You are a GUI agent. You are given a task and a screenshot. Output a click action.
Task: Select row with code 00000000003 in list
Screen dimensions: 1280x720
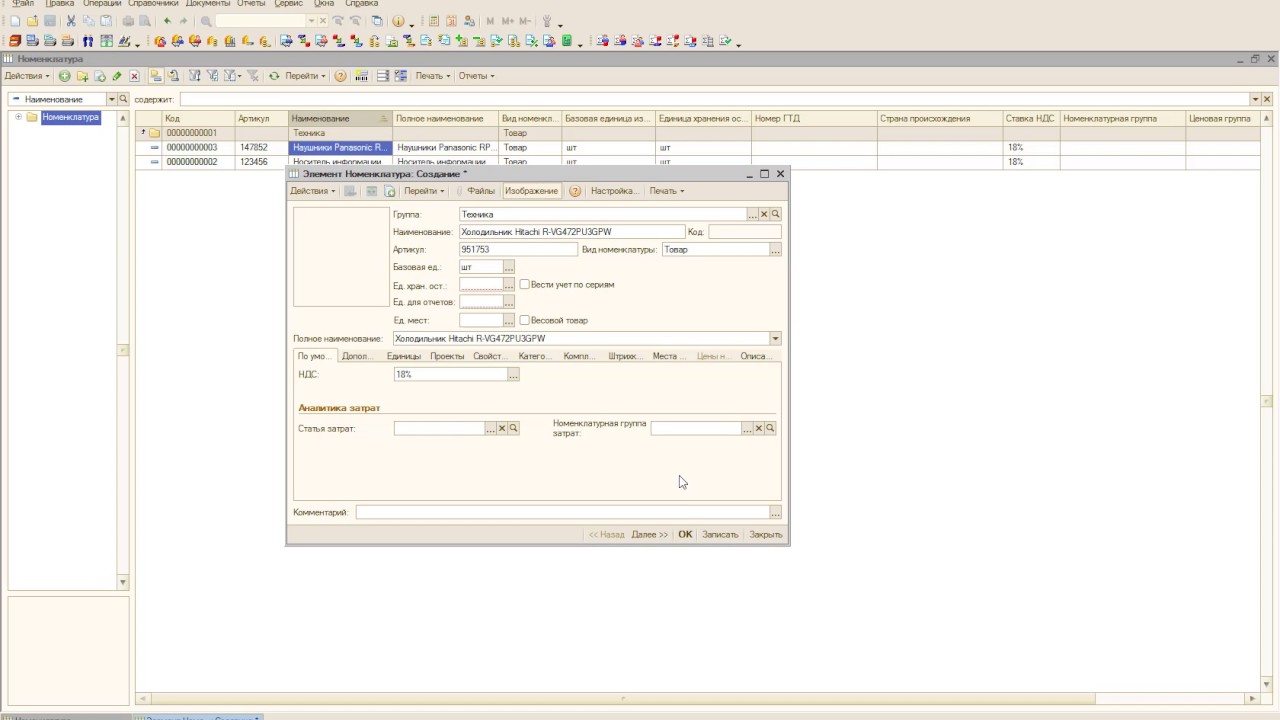pos(697,147)
